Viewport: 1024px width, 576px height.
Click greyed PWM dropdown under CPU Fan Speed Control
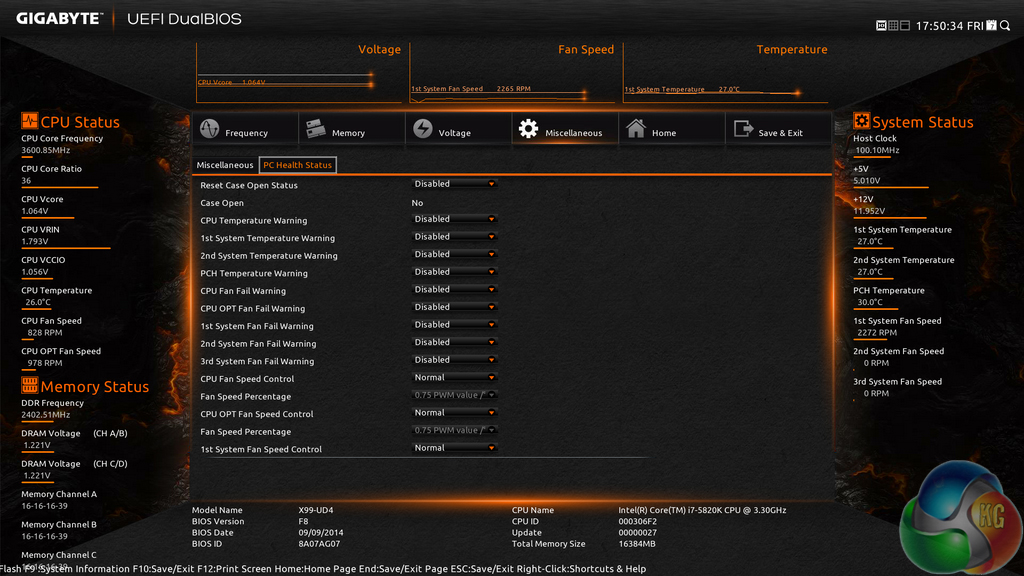click(455, 396)
